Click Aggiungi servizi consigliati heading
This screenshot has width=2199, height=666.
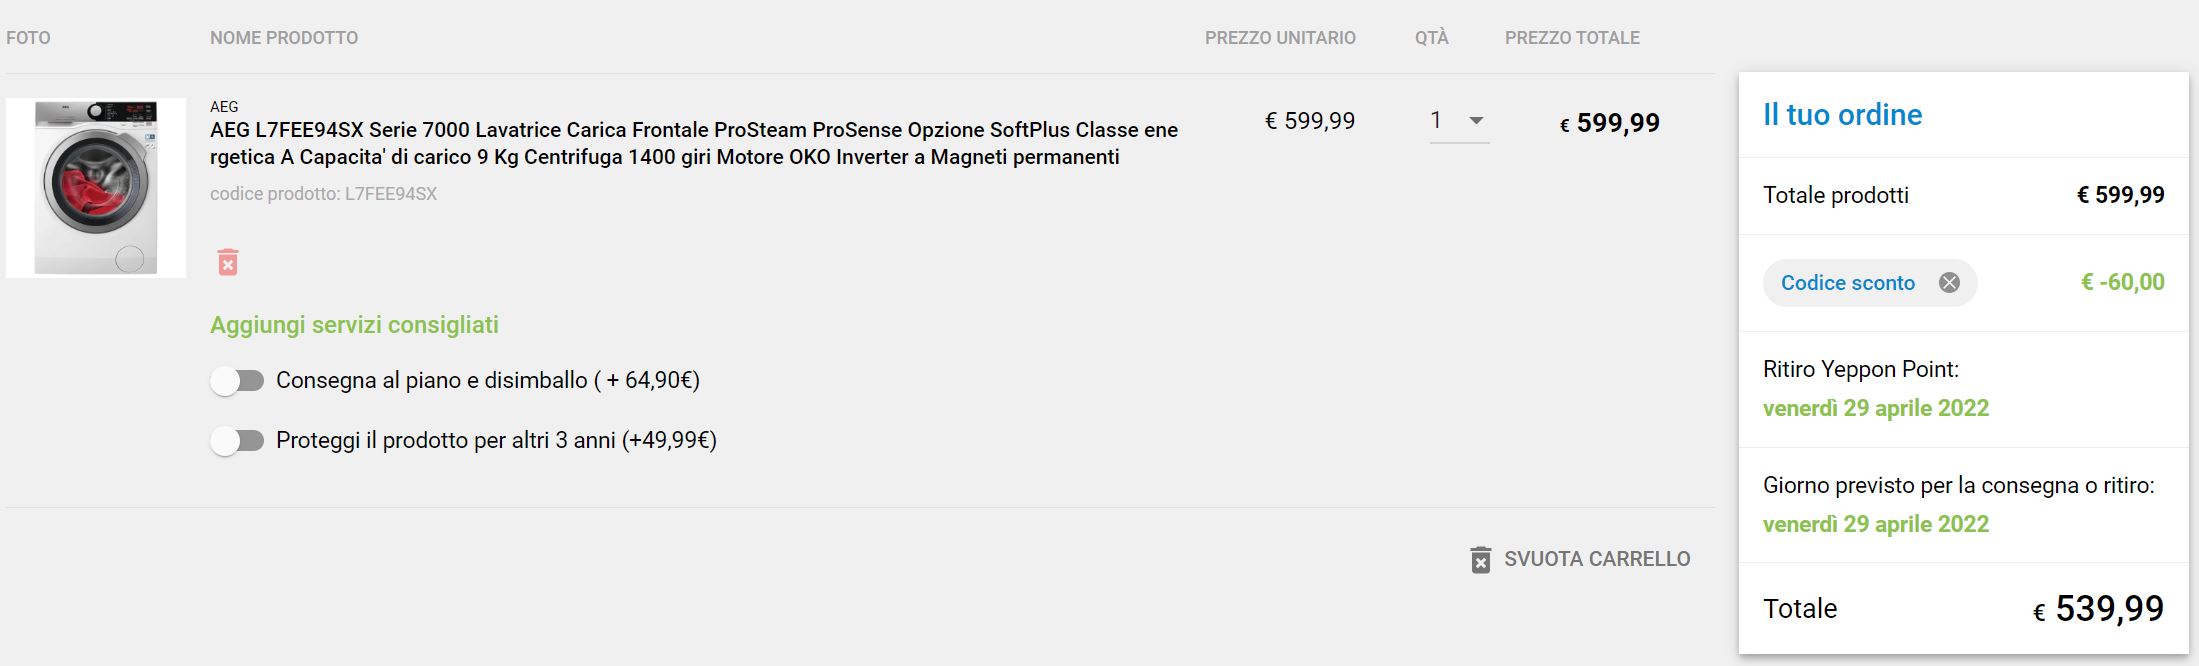click(354, 325)
